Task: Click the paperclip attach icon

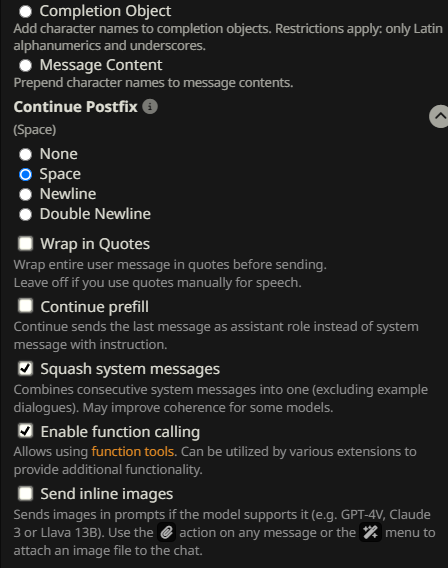Action: coord(167,532)
